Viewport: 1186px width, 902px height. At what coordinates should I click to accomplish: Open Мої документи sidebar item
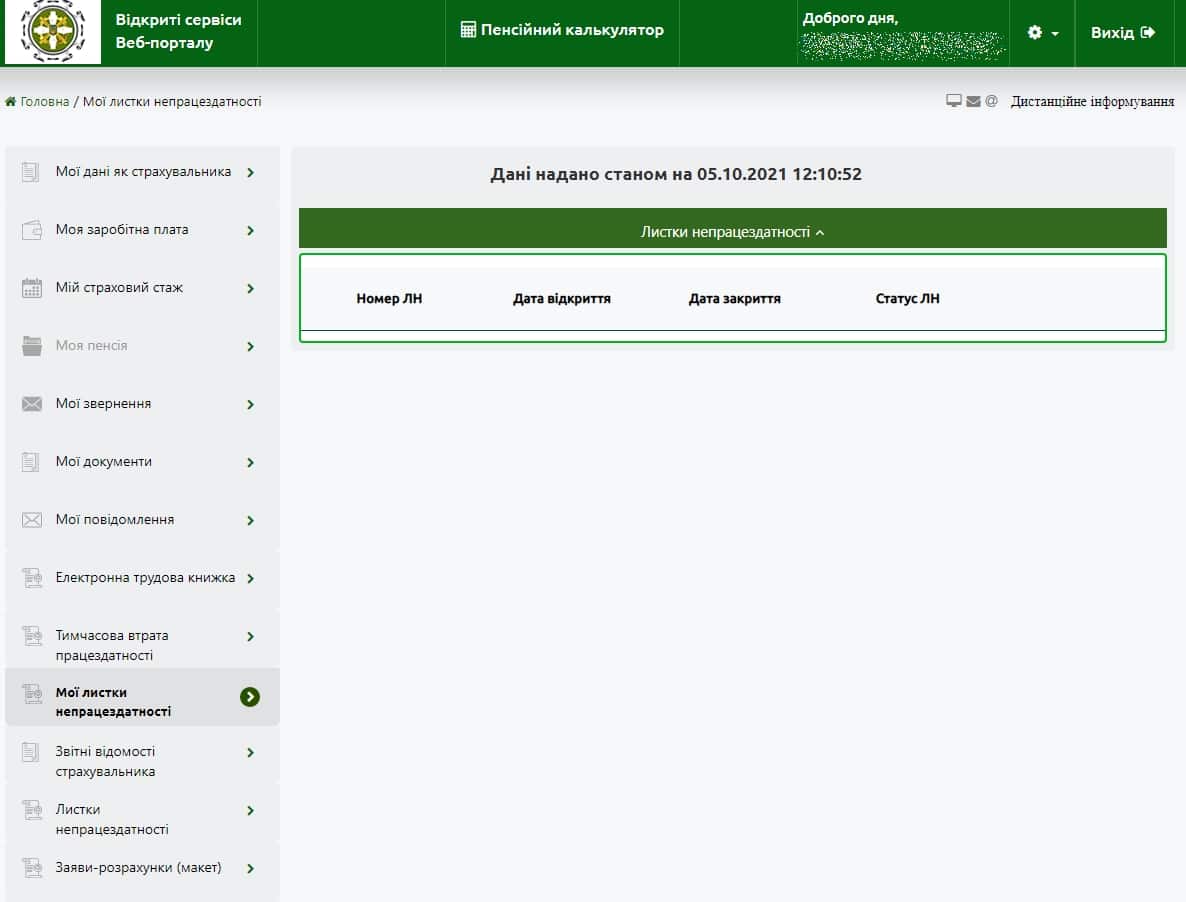tap(104, 462)
